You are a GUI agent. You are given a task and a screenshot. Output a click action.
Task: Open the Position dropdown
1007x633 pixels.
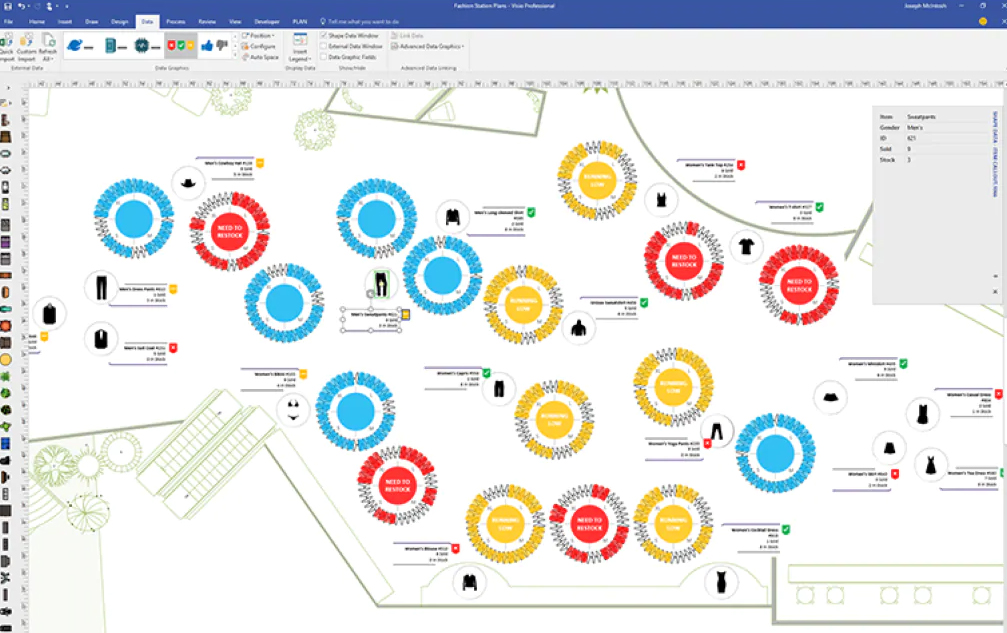tap(258, 35)
